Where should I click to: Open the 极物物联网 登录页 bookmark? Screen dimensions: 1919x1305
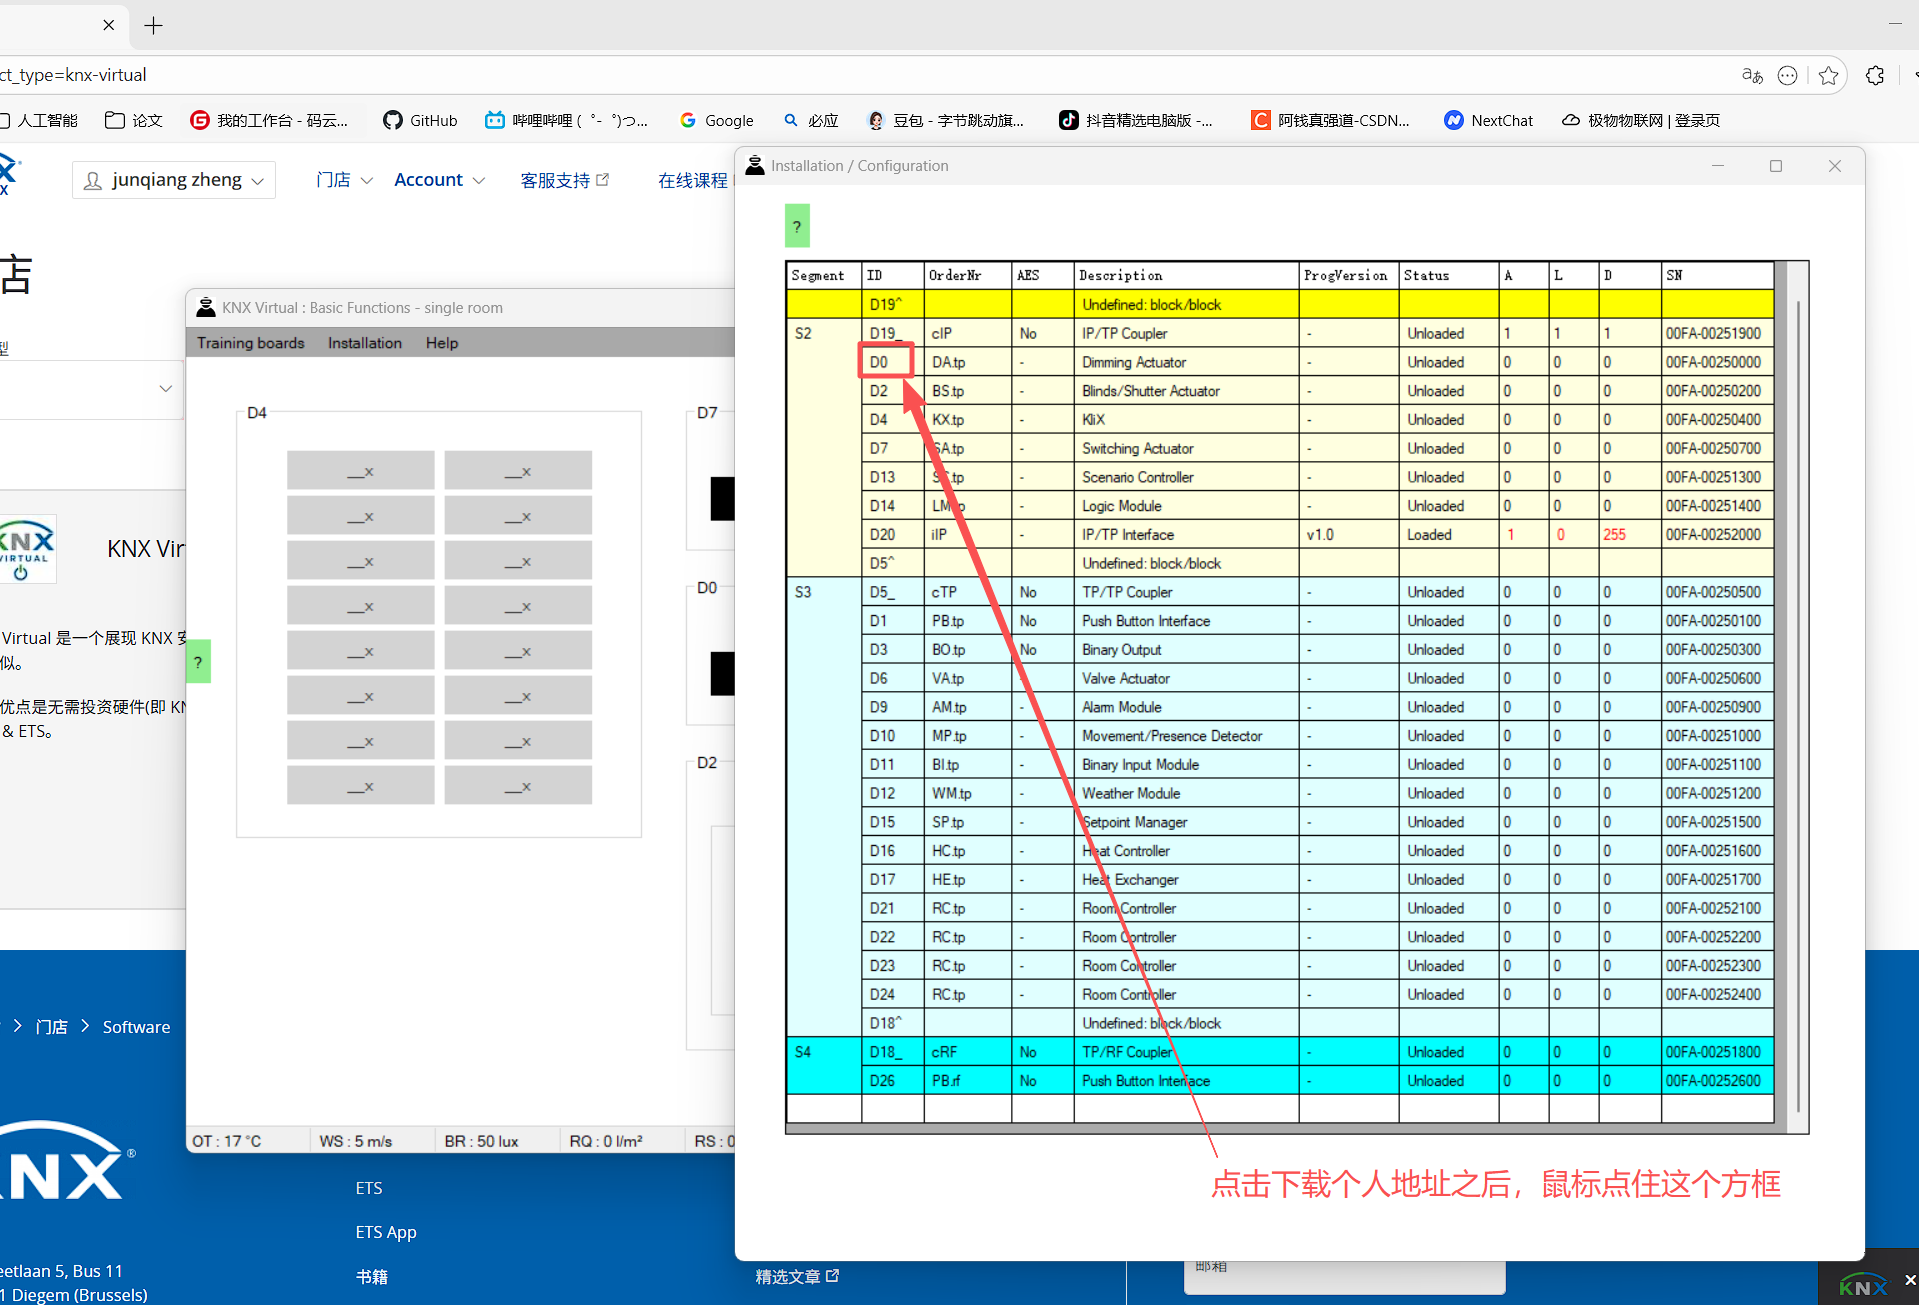1641,120
